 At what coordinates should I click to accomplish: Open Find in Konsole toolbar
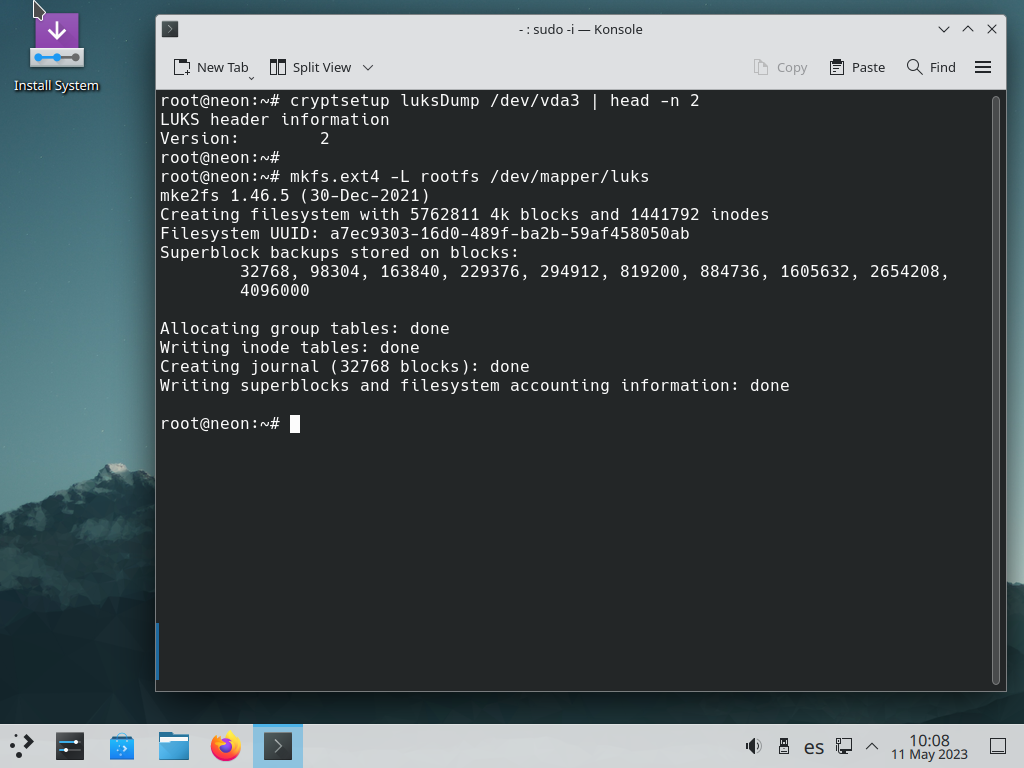[x=931, y=67]
